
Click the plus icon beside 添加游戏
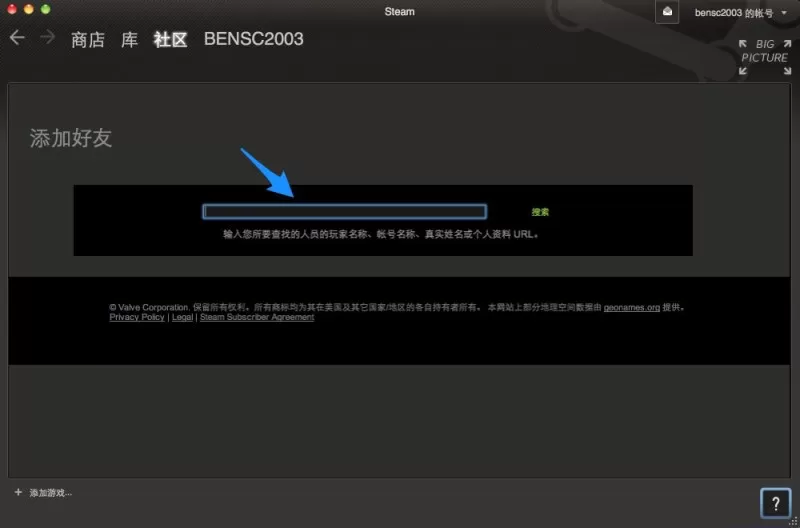point(18,492)
